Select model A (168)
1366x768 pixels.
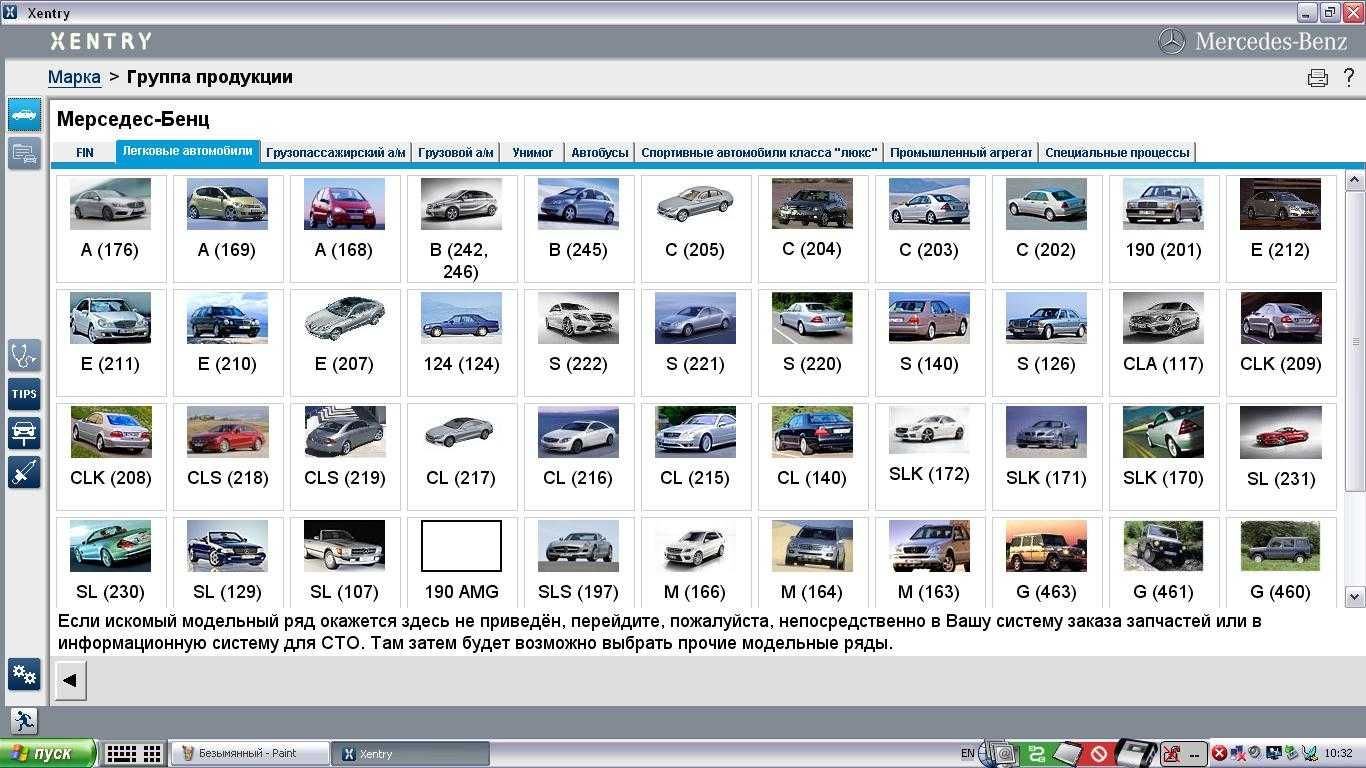point(344,228)
